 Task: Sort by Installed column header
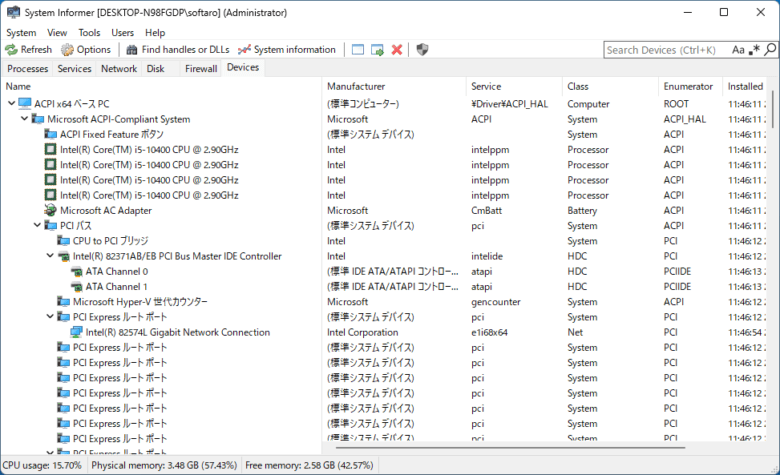(746, 86)
